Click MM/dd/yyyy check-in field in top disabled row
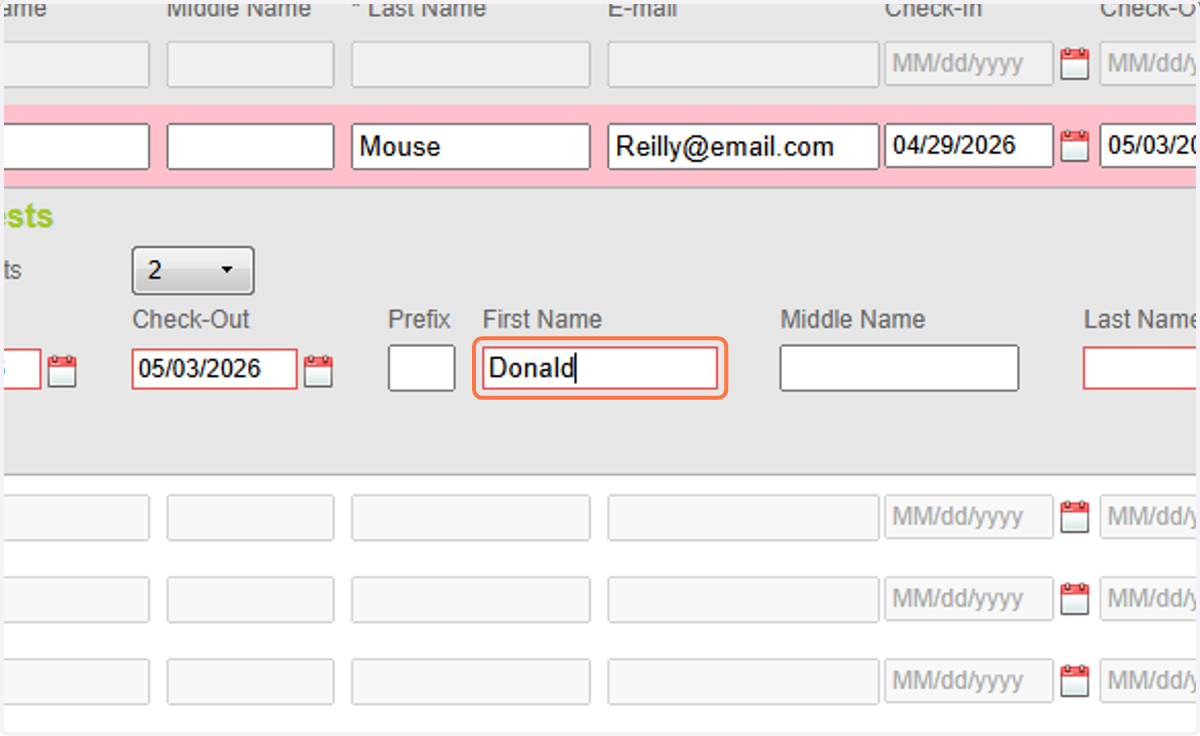The width and height of the screenshot is (1200, 736). pyautogui.click(x=969, y=64)
